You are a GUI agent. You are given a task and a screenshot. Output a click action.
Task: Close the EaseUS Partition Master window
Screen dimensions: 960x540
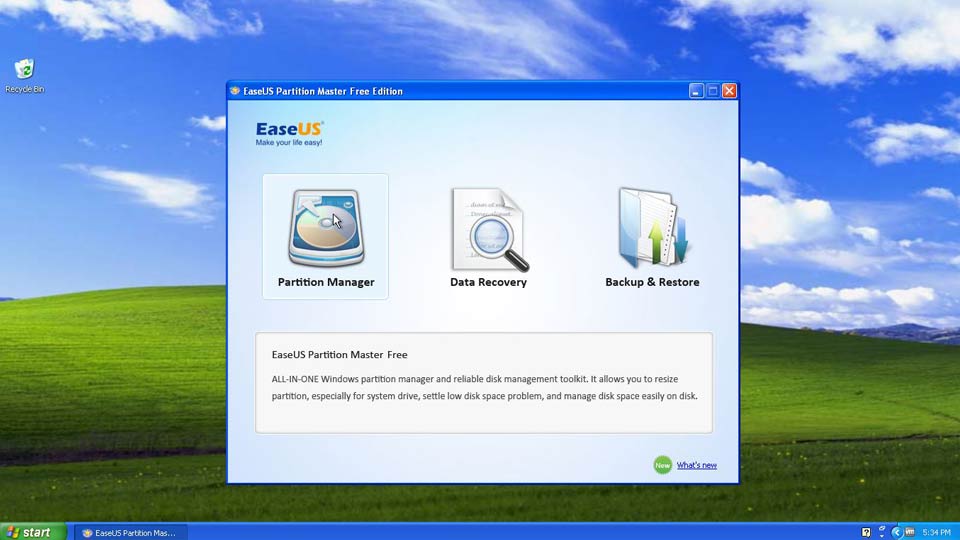coord(729,91)
